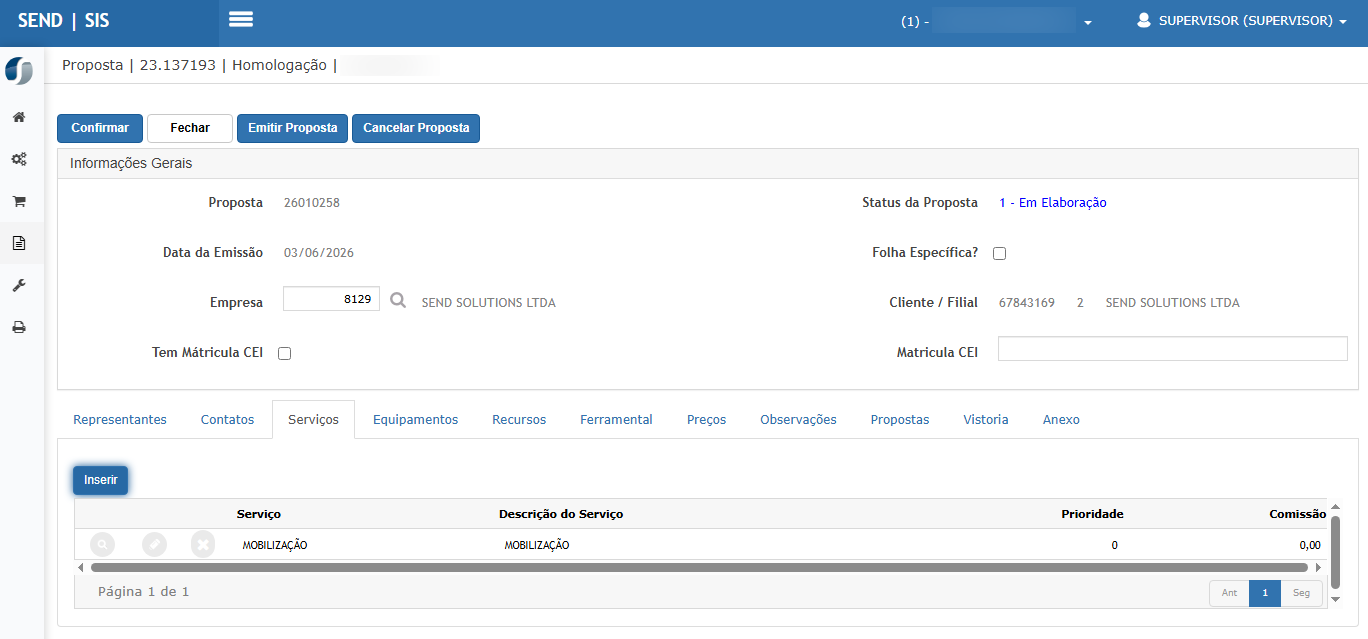
Task: Click the client code 67843169
Action: [1027, 302]
